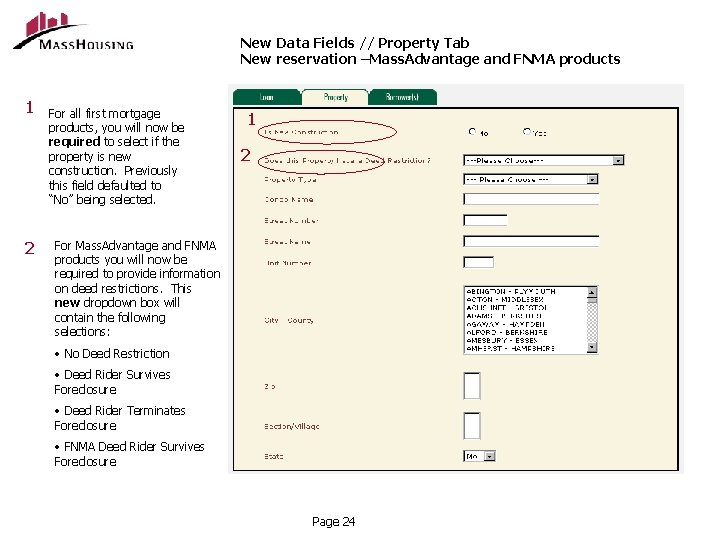
Task: Choose Yes for Is New Construction
Action: 527,132
